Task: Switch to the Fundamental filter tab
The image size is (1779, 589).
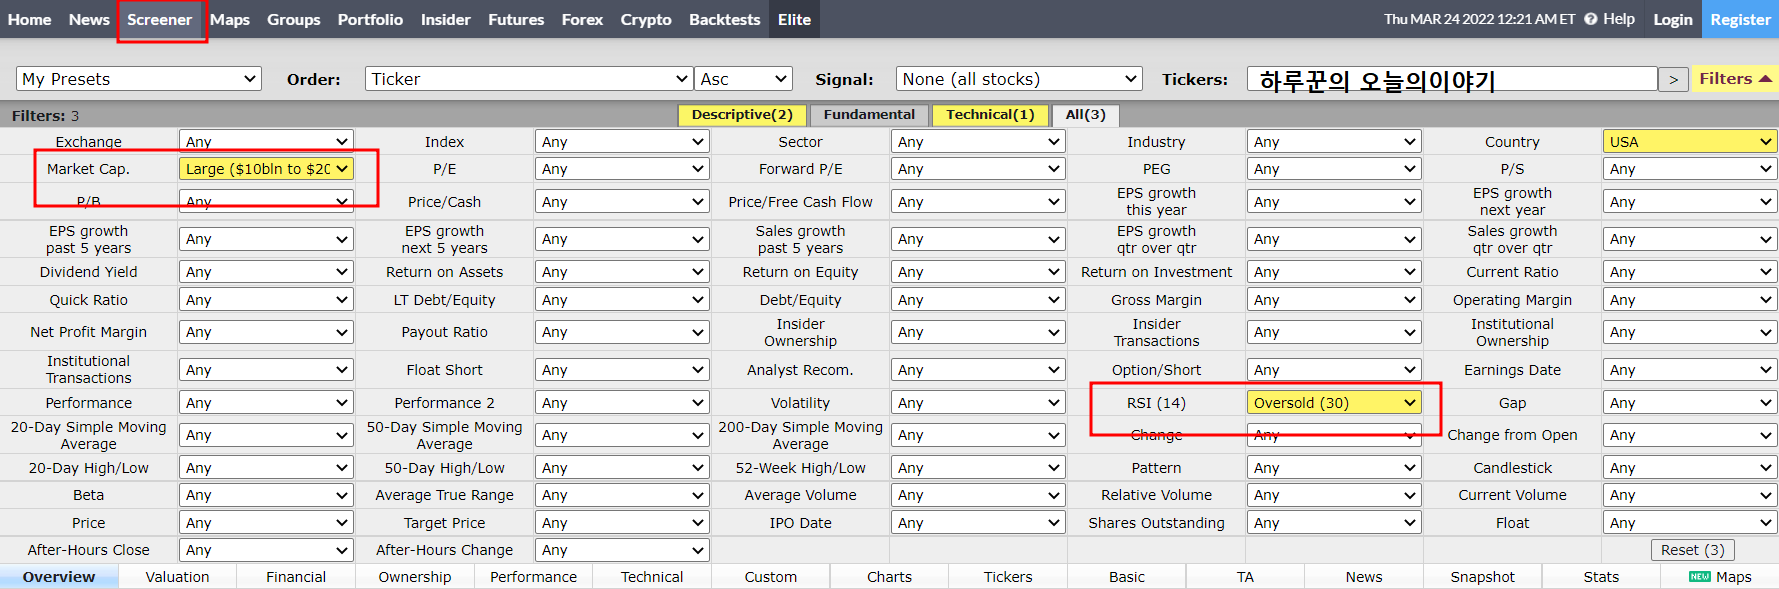Action: pos(869,115)
